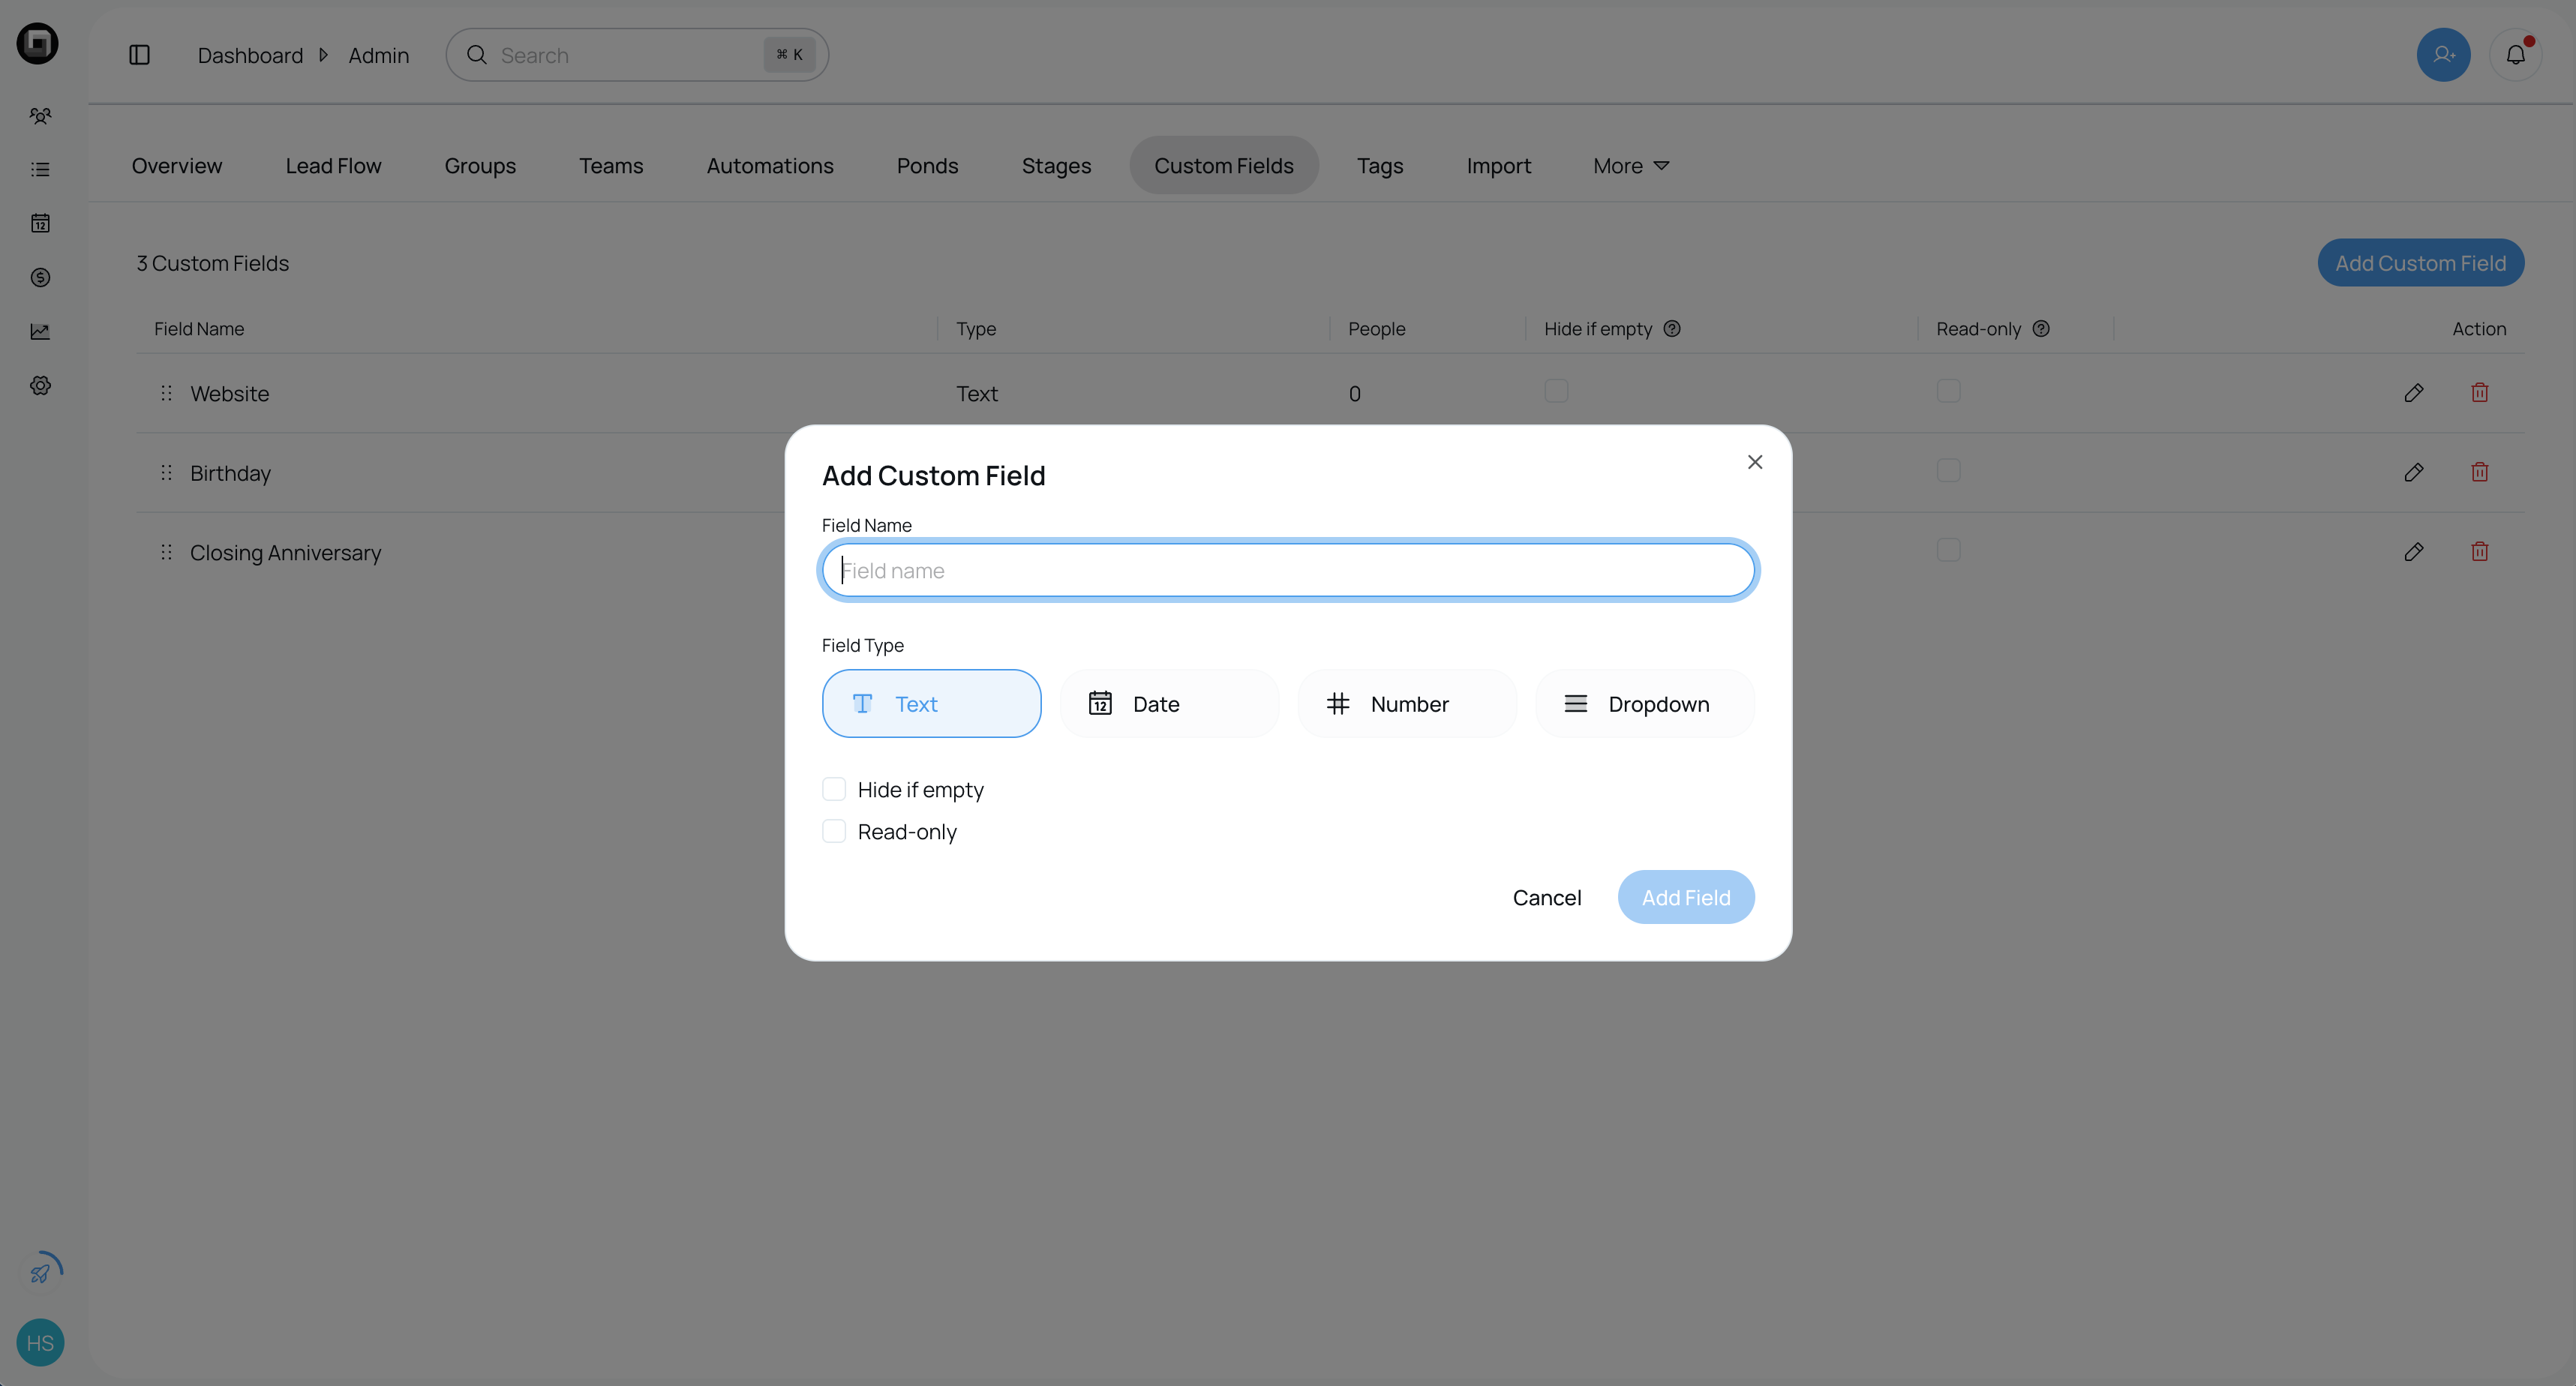Select the Dropdown field type
Screen dimensions: 2576x1386
click(x=1644, y=704)
